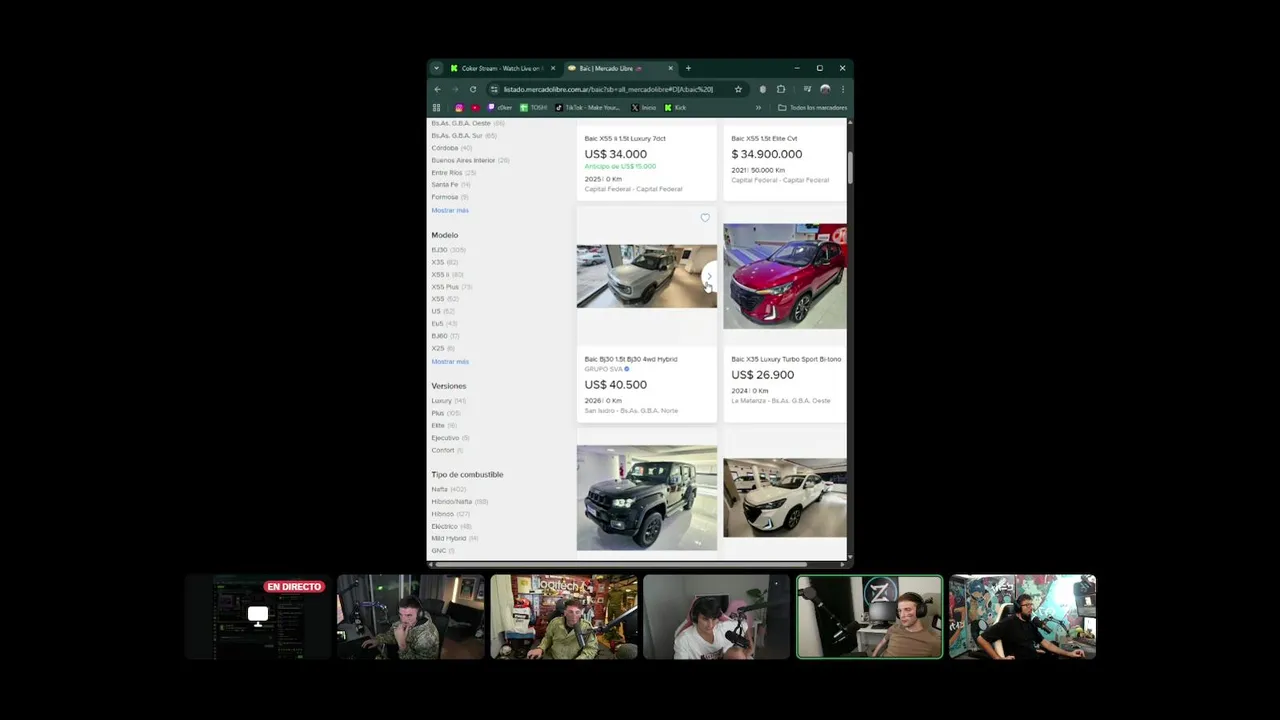This screenshot has height=720, width=1280.
Task: Reload the Mercado Libre page
Action: (x=473, y=89)
